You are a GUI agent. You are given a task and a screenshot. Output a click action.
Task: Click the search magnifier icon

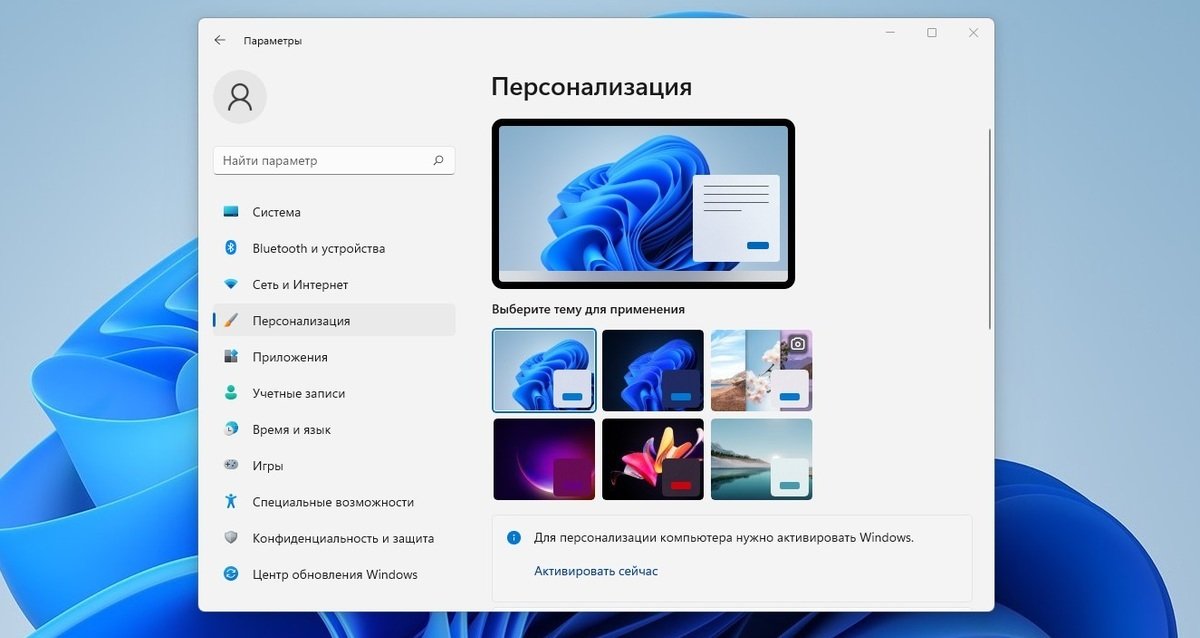point(438,160)
